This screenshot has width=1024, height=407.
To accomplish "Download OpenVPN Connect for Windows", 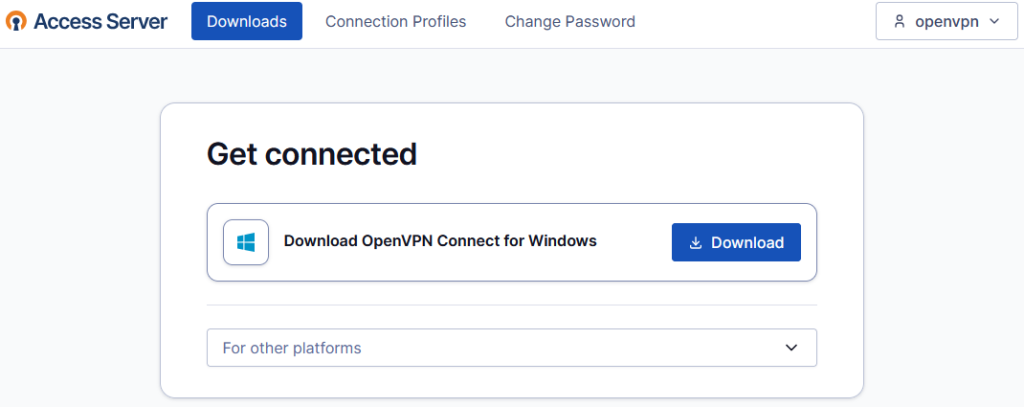I will (736, 242).
